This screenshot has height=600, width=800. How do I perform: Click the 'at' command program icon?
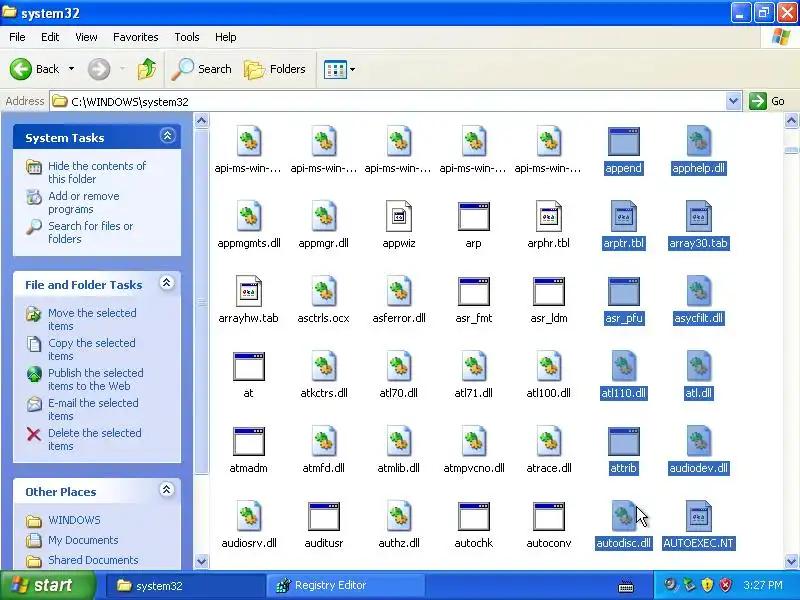[248, 366]
